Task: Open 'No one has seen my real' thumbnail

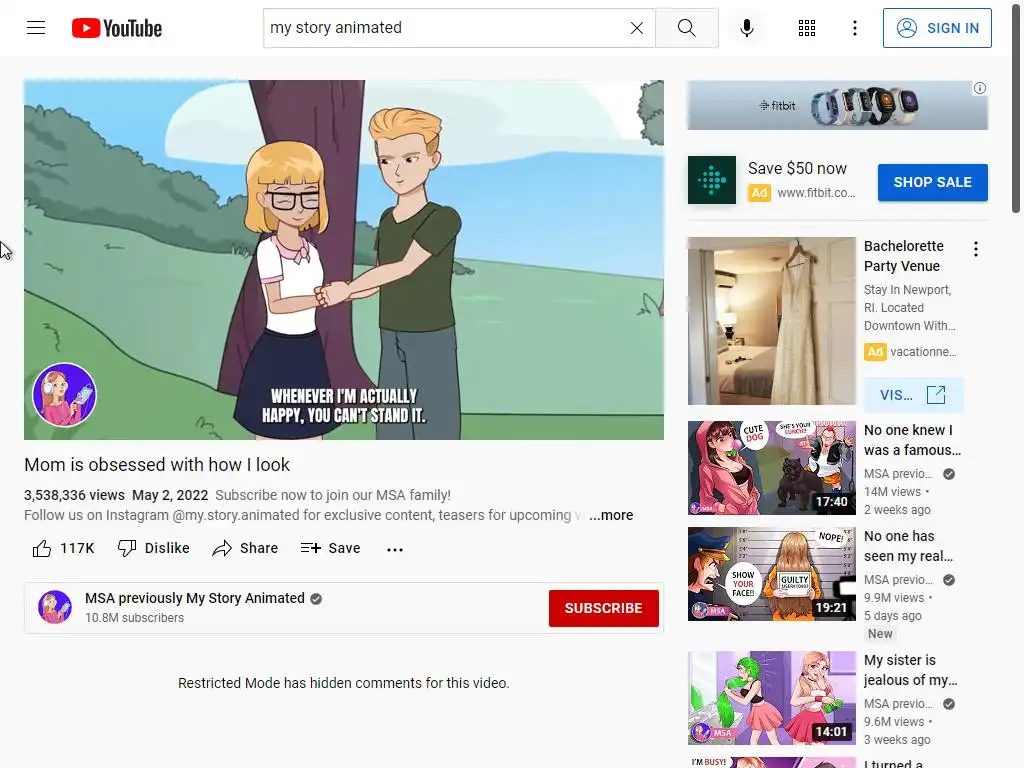Action: point(772,574)
